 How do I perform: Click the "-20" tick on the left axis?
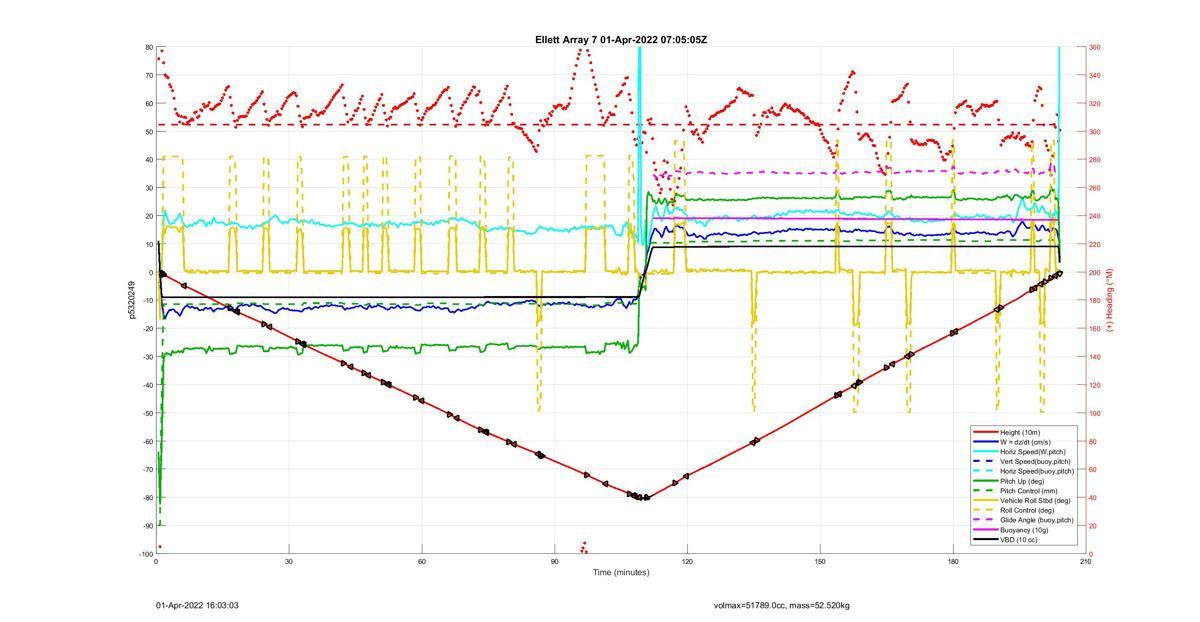pyautogui.click(x=148, y=329)
